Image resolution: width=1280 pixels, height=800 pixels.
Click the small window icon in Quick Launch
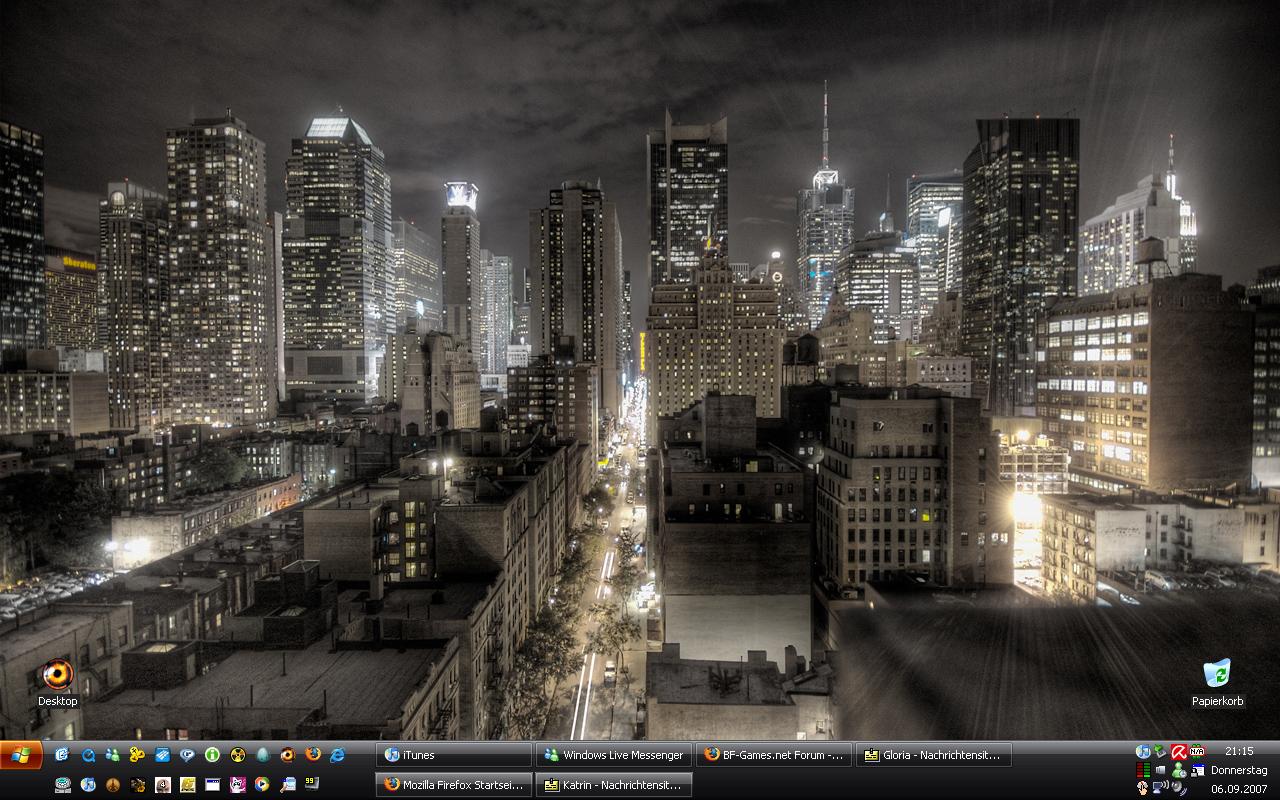(x=212, y=785)
